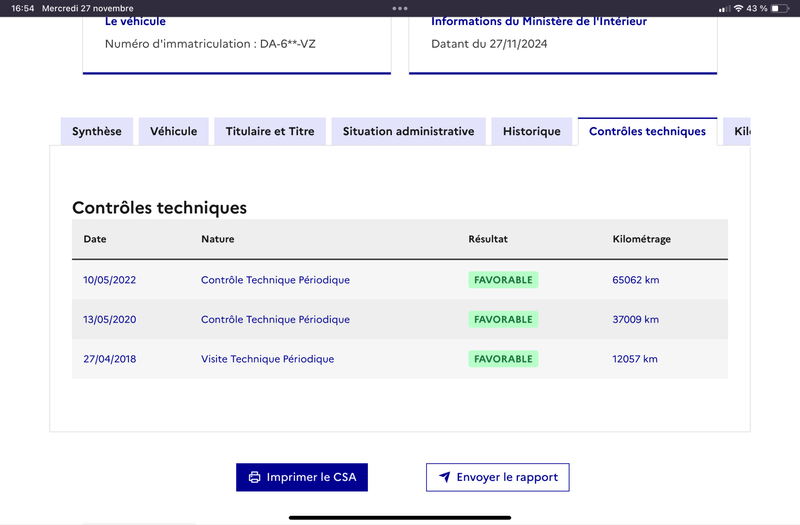Select the date 13/05/2020
Image resolution: width=800 pixels, height=525 pixels.
pos(110,319)
